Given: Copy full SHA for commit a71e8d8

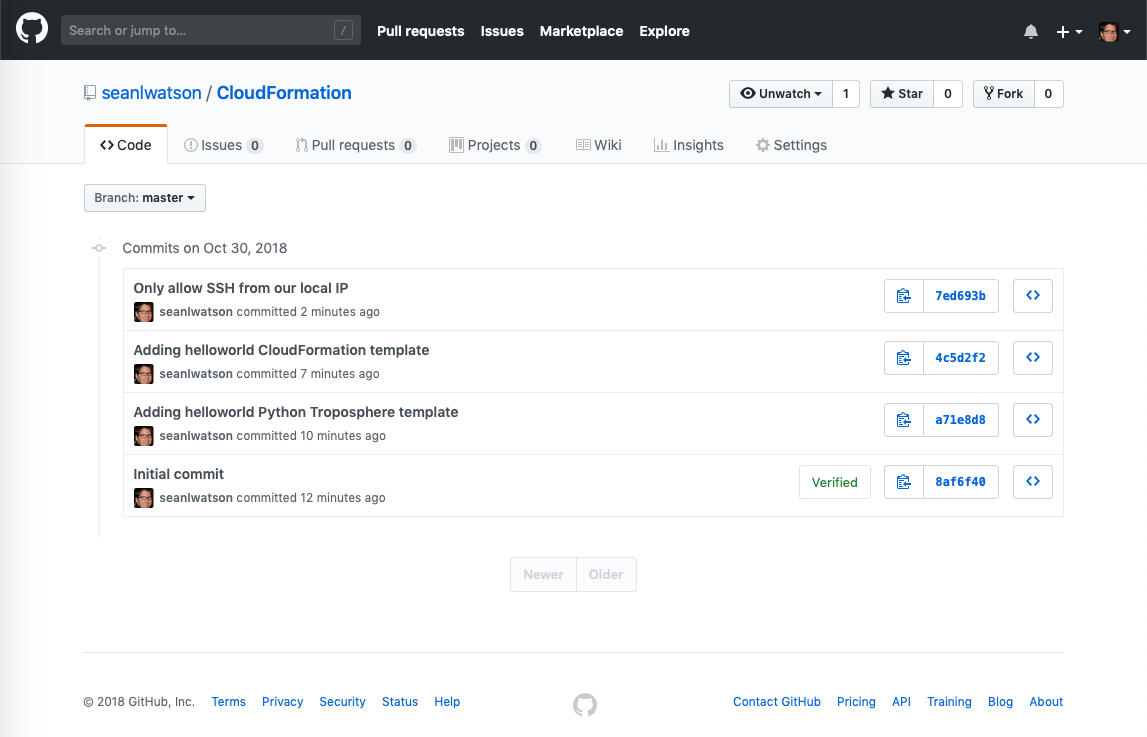Looking at the screenshot, I should point(903,420).
